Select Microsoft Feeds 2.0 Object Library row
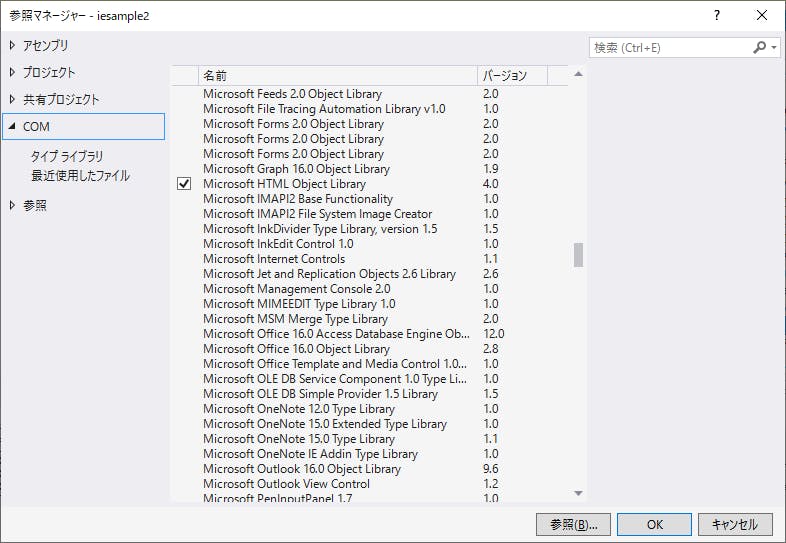This screenshot has width=786, height=543. click(369, 94)
